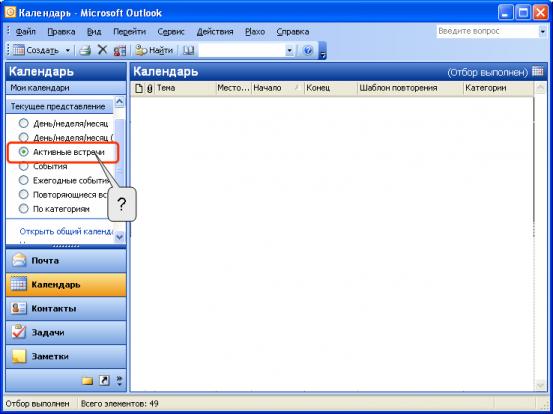Click (Отбор выполнен) filter label in header
Viewport: 553px width, 414px height.
487,72
